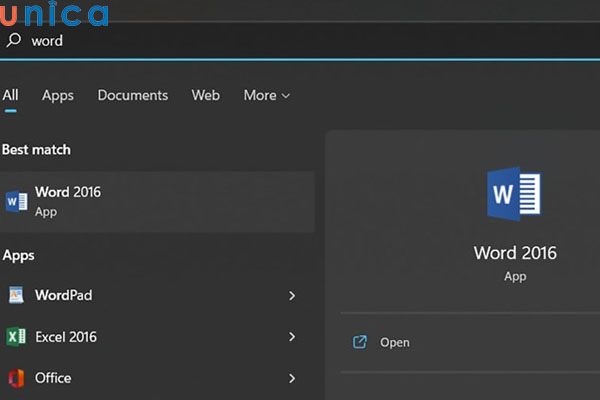Select the Web filter tab
Image resolution: width=600 pixels, height=400 pixels.
coord(205,95)
